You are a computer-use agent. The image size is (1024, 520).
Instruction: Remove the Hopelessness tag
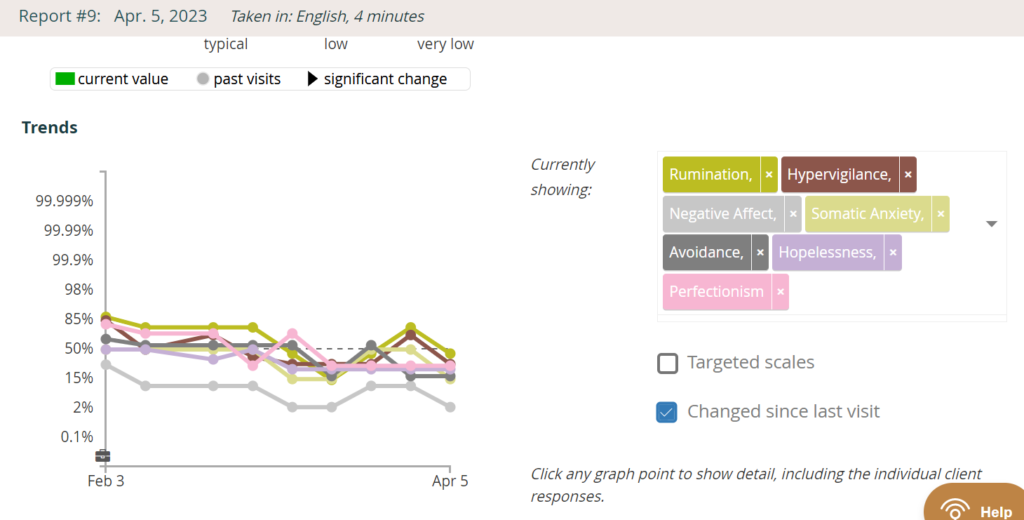(x=893, y=252)
